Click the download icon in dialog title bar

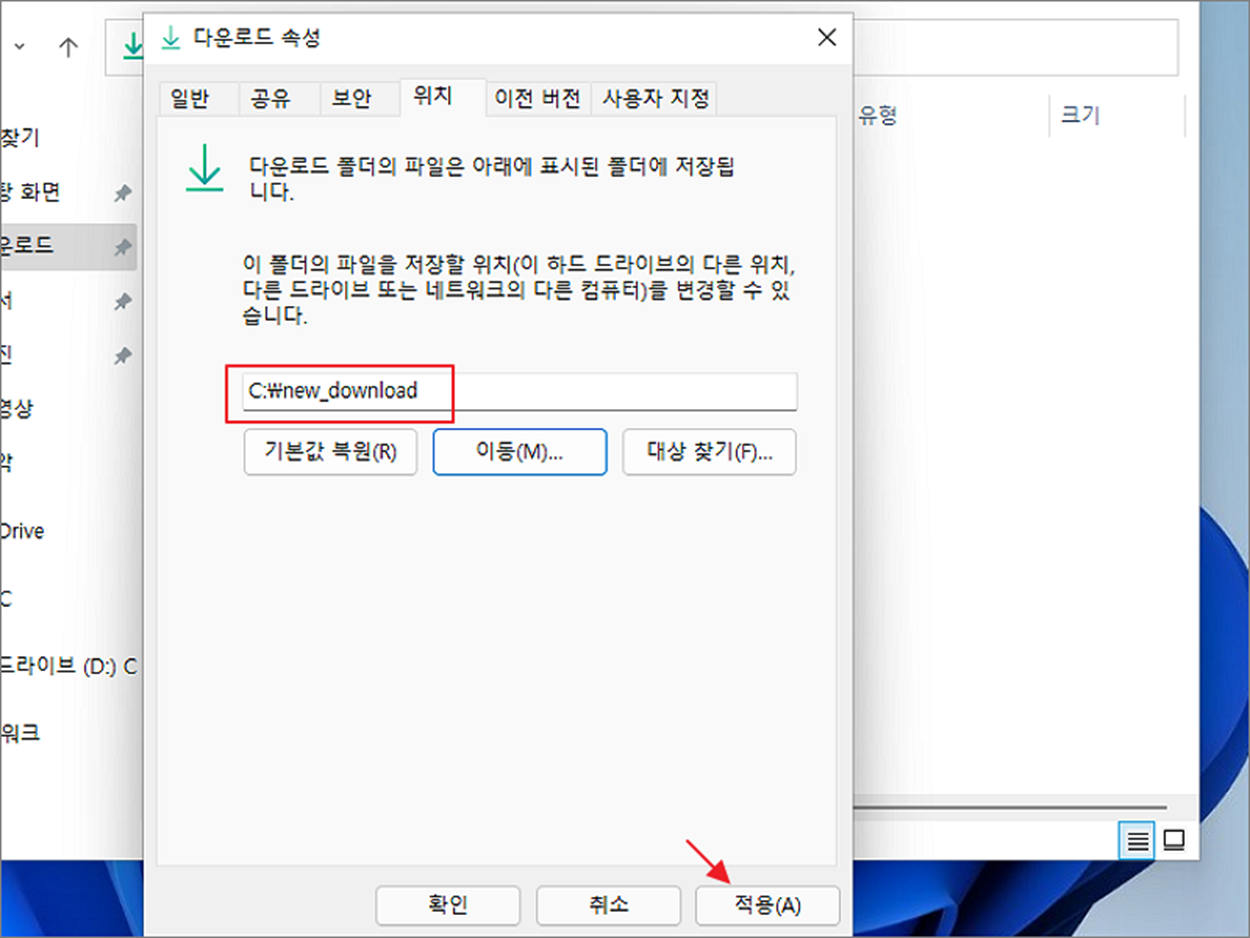click(x=172, y=38)
